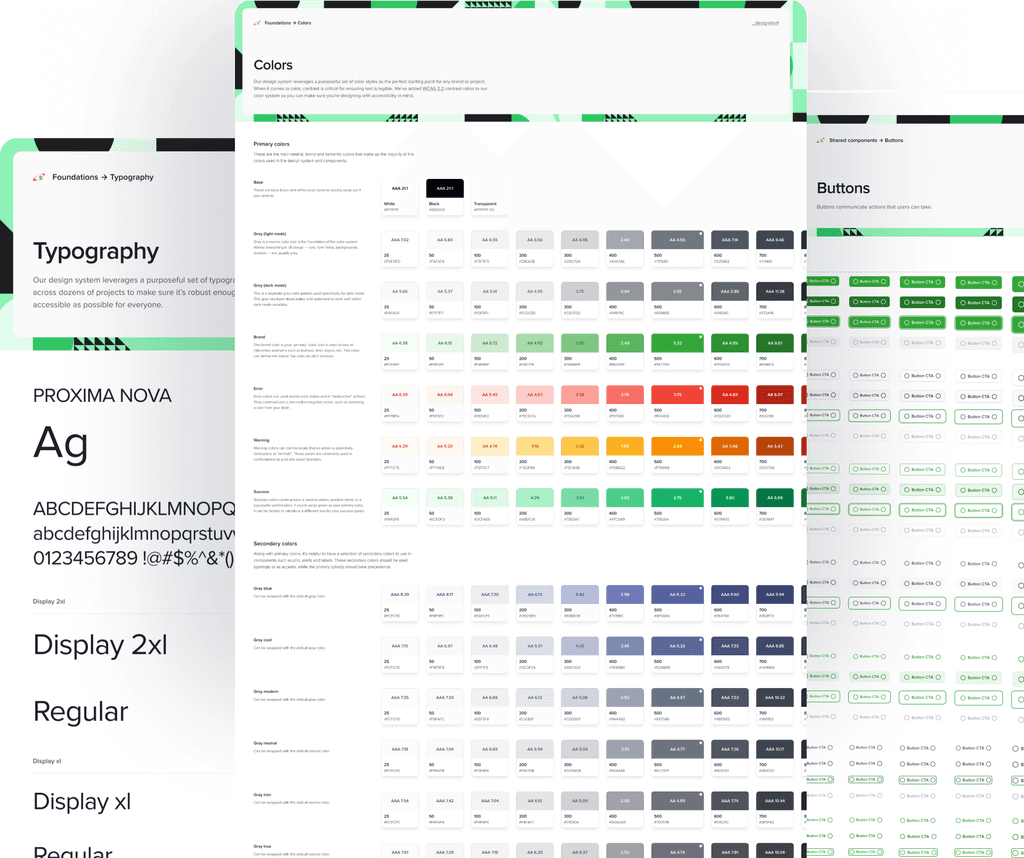Choose the Success 200 mint swatch
Image resolution: width=1024 pixels, height=858 pixels.
tap(535, 506)
